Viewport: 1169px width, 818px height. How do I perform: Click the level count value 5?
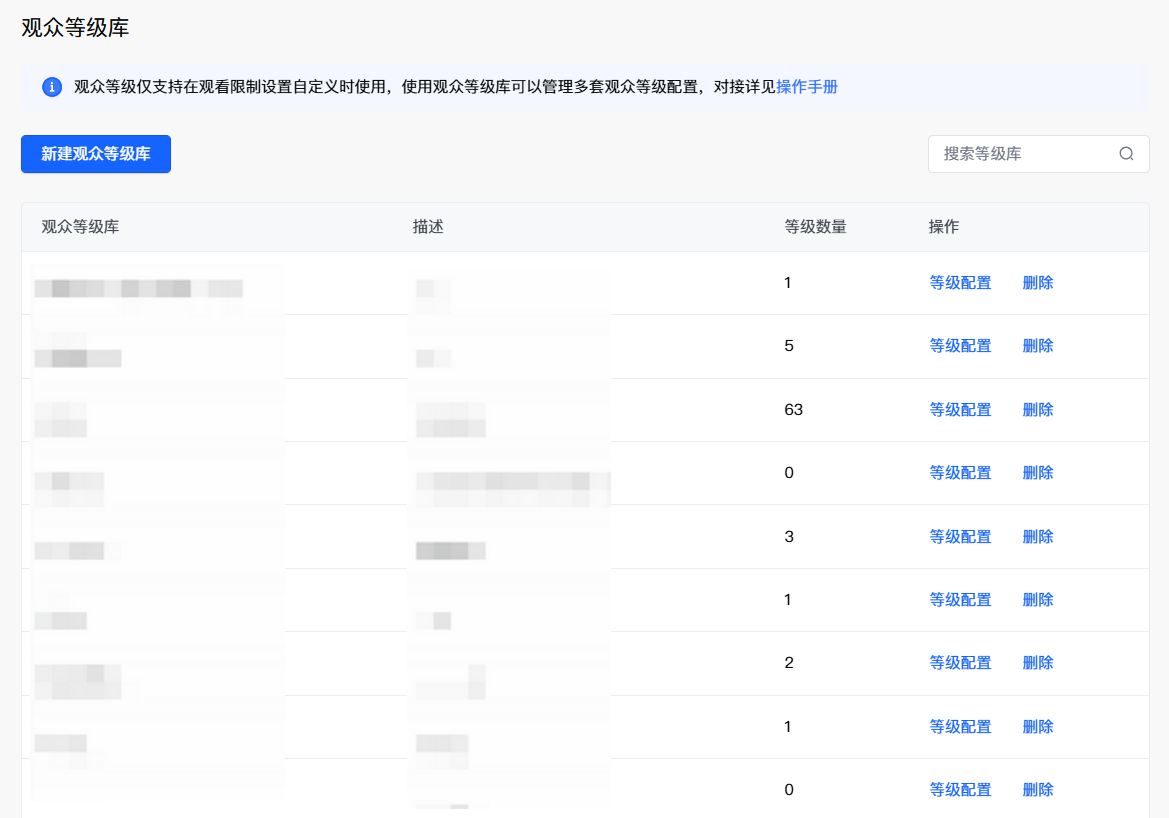click(789, 346)
